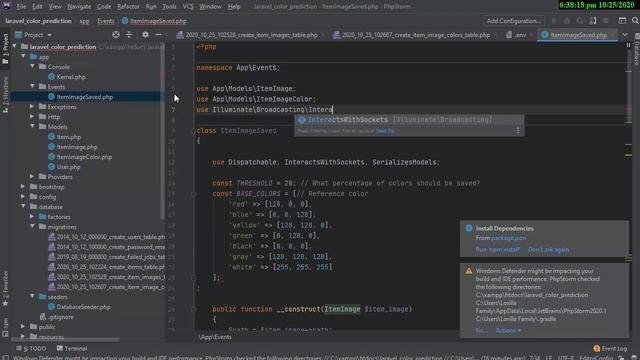Click UTF-8 encoding in status bar
Image resolution: width=640 pixels, height=360 pixels.
point(565,358)
